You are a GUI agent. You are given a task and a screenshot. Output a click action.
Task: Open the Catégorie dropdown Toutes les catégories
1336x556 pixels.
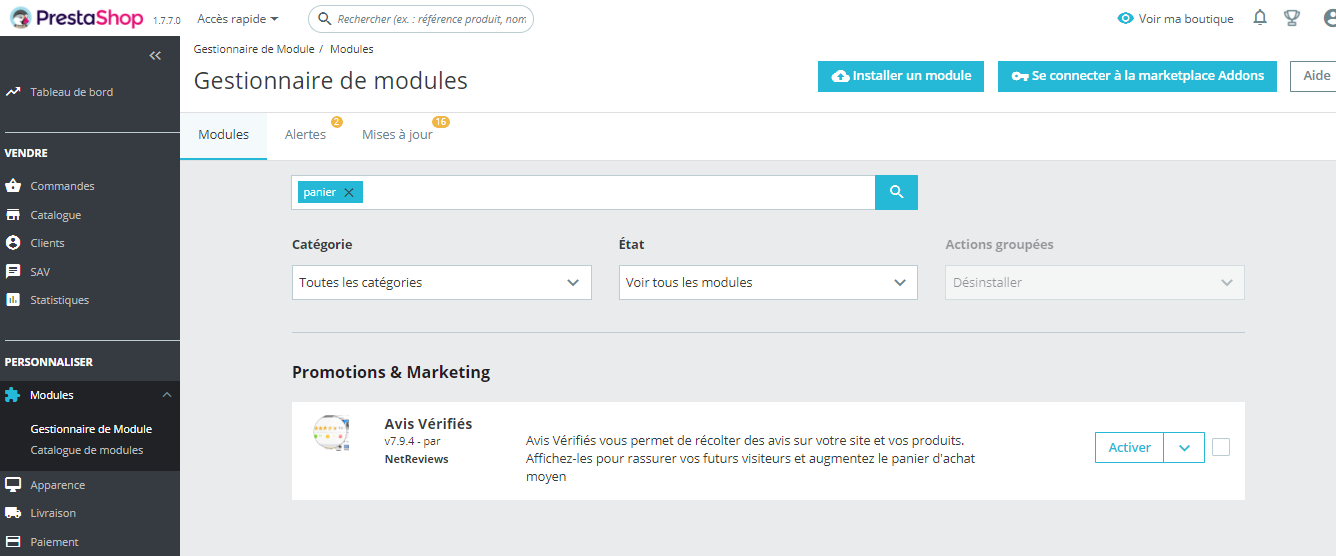point(442,282)
